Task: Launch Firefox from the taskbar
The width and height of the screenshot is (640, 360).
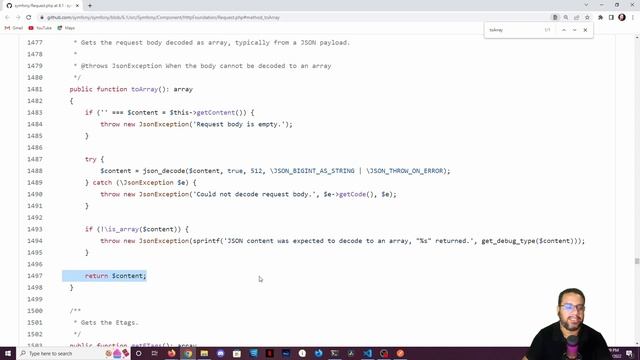Action: (171, 353)
